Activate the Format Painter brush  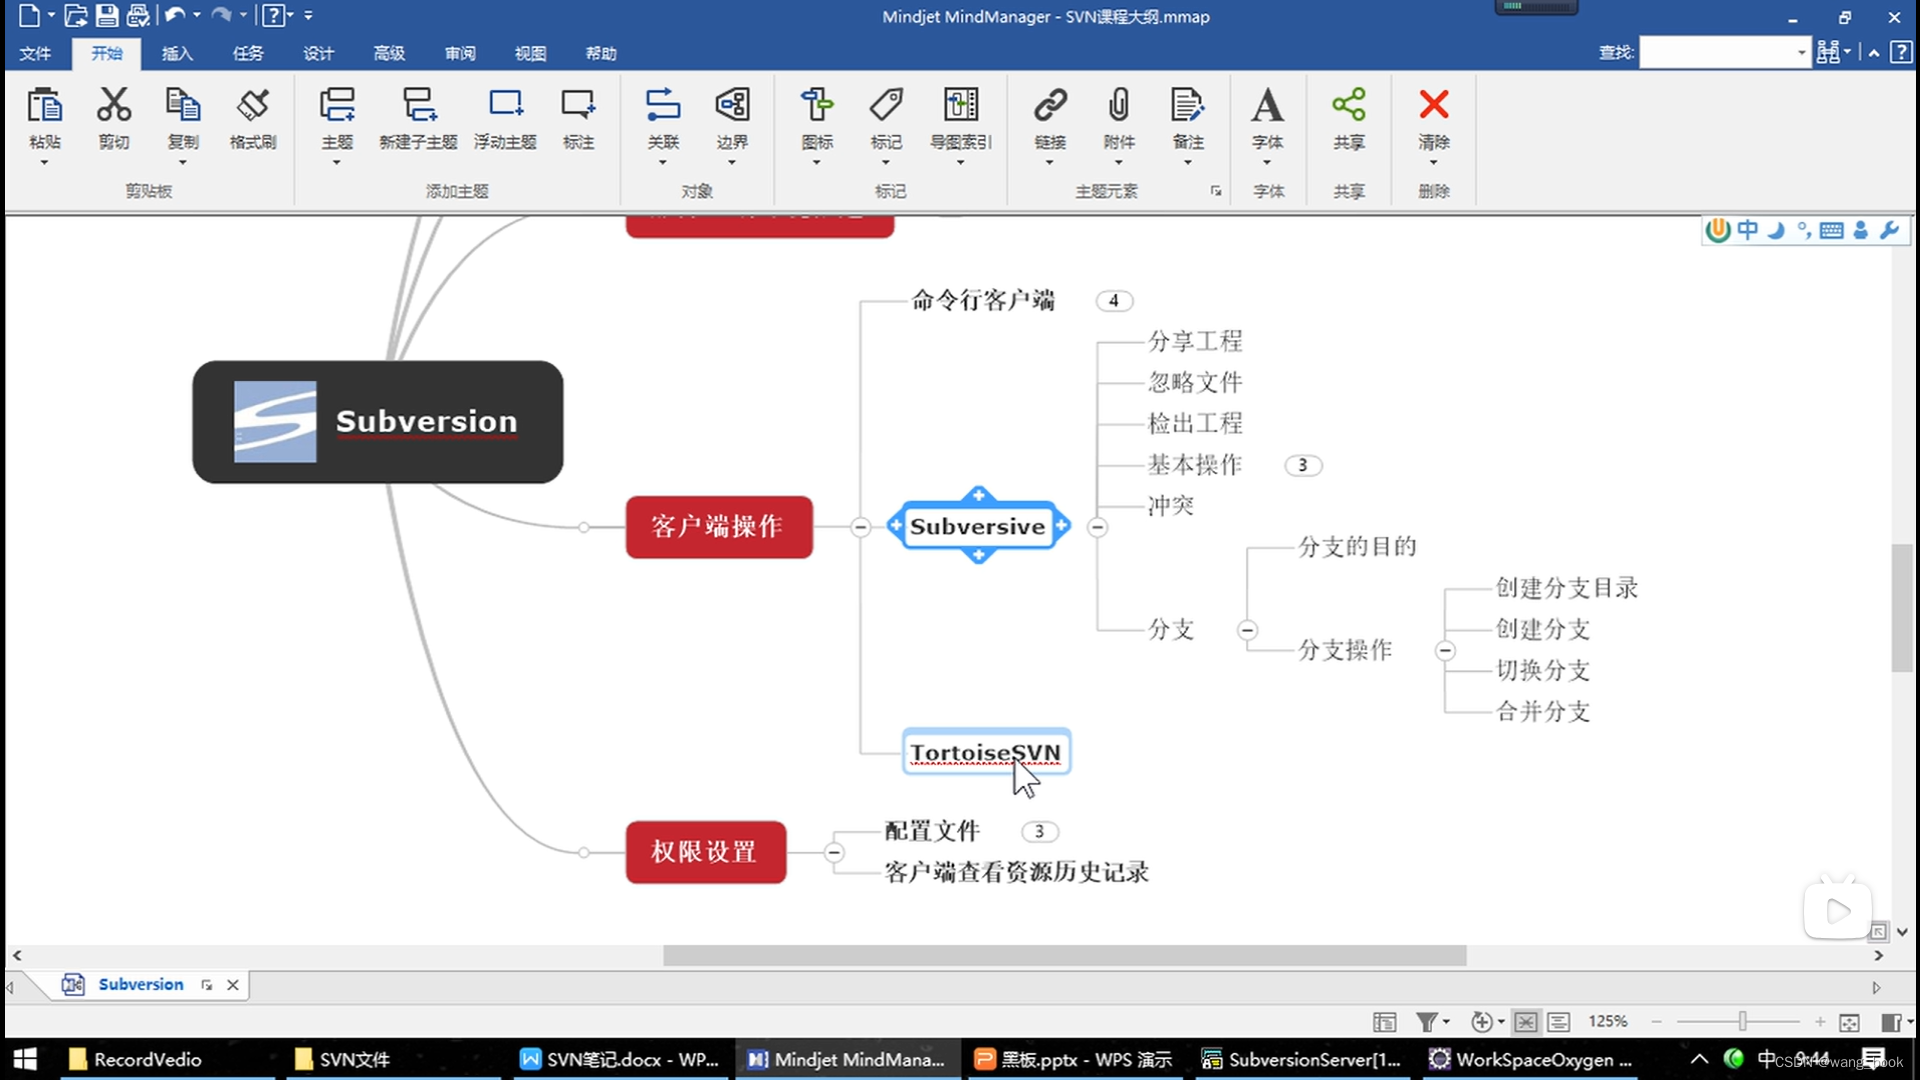point(253,105)
